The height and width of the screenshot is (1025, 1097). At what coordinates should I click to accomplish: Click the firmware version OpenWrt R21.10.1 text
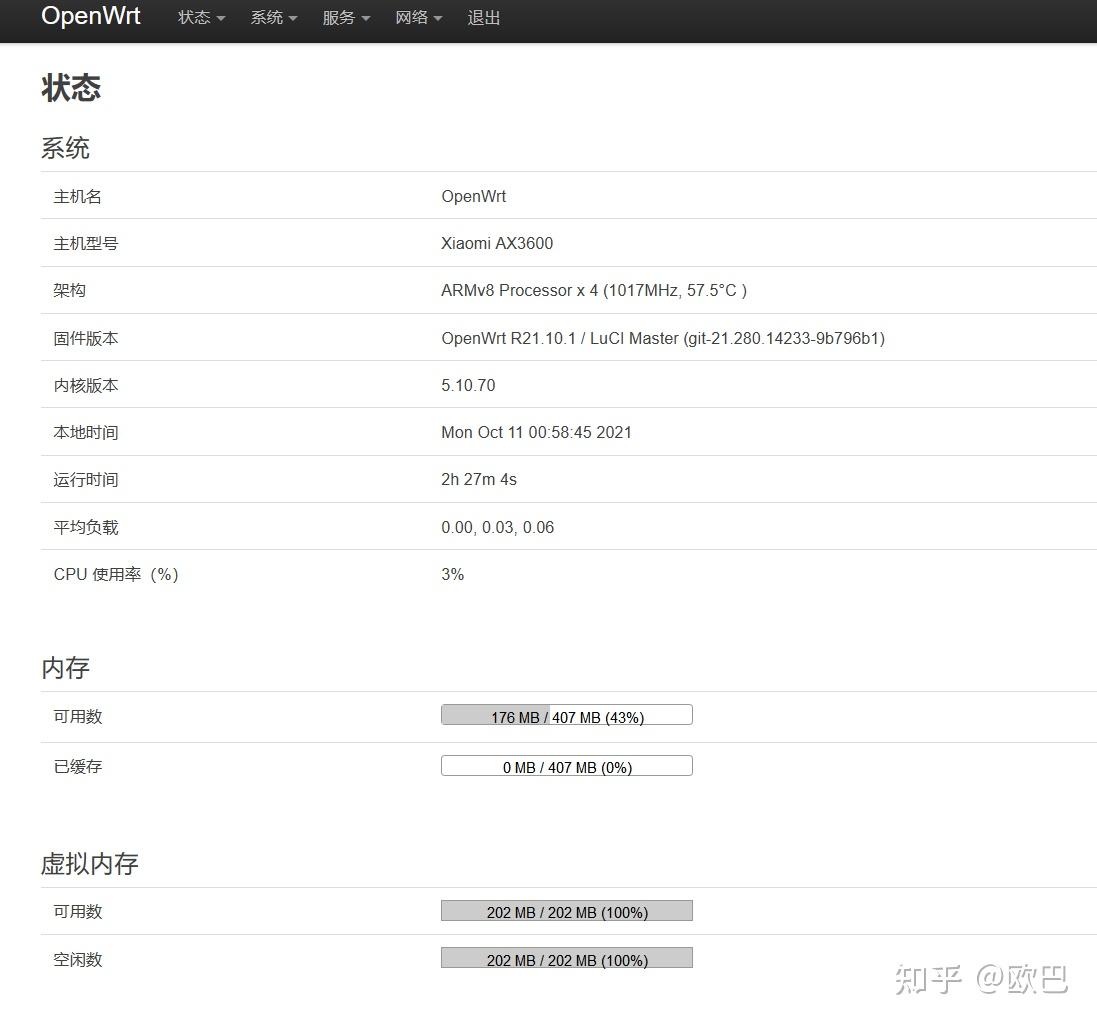click(x=662, y=338)
